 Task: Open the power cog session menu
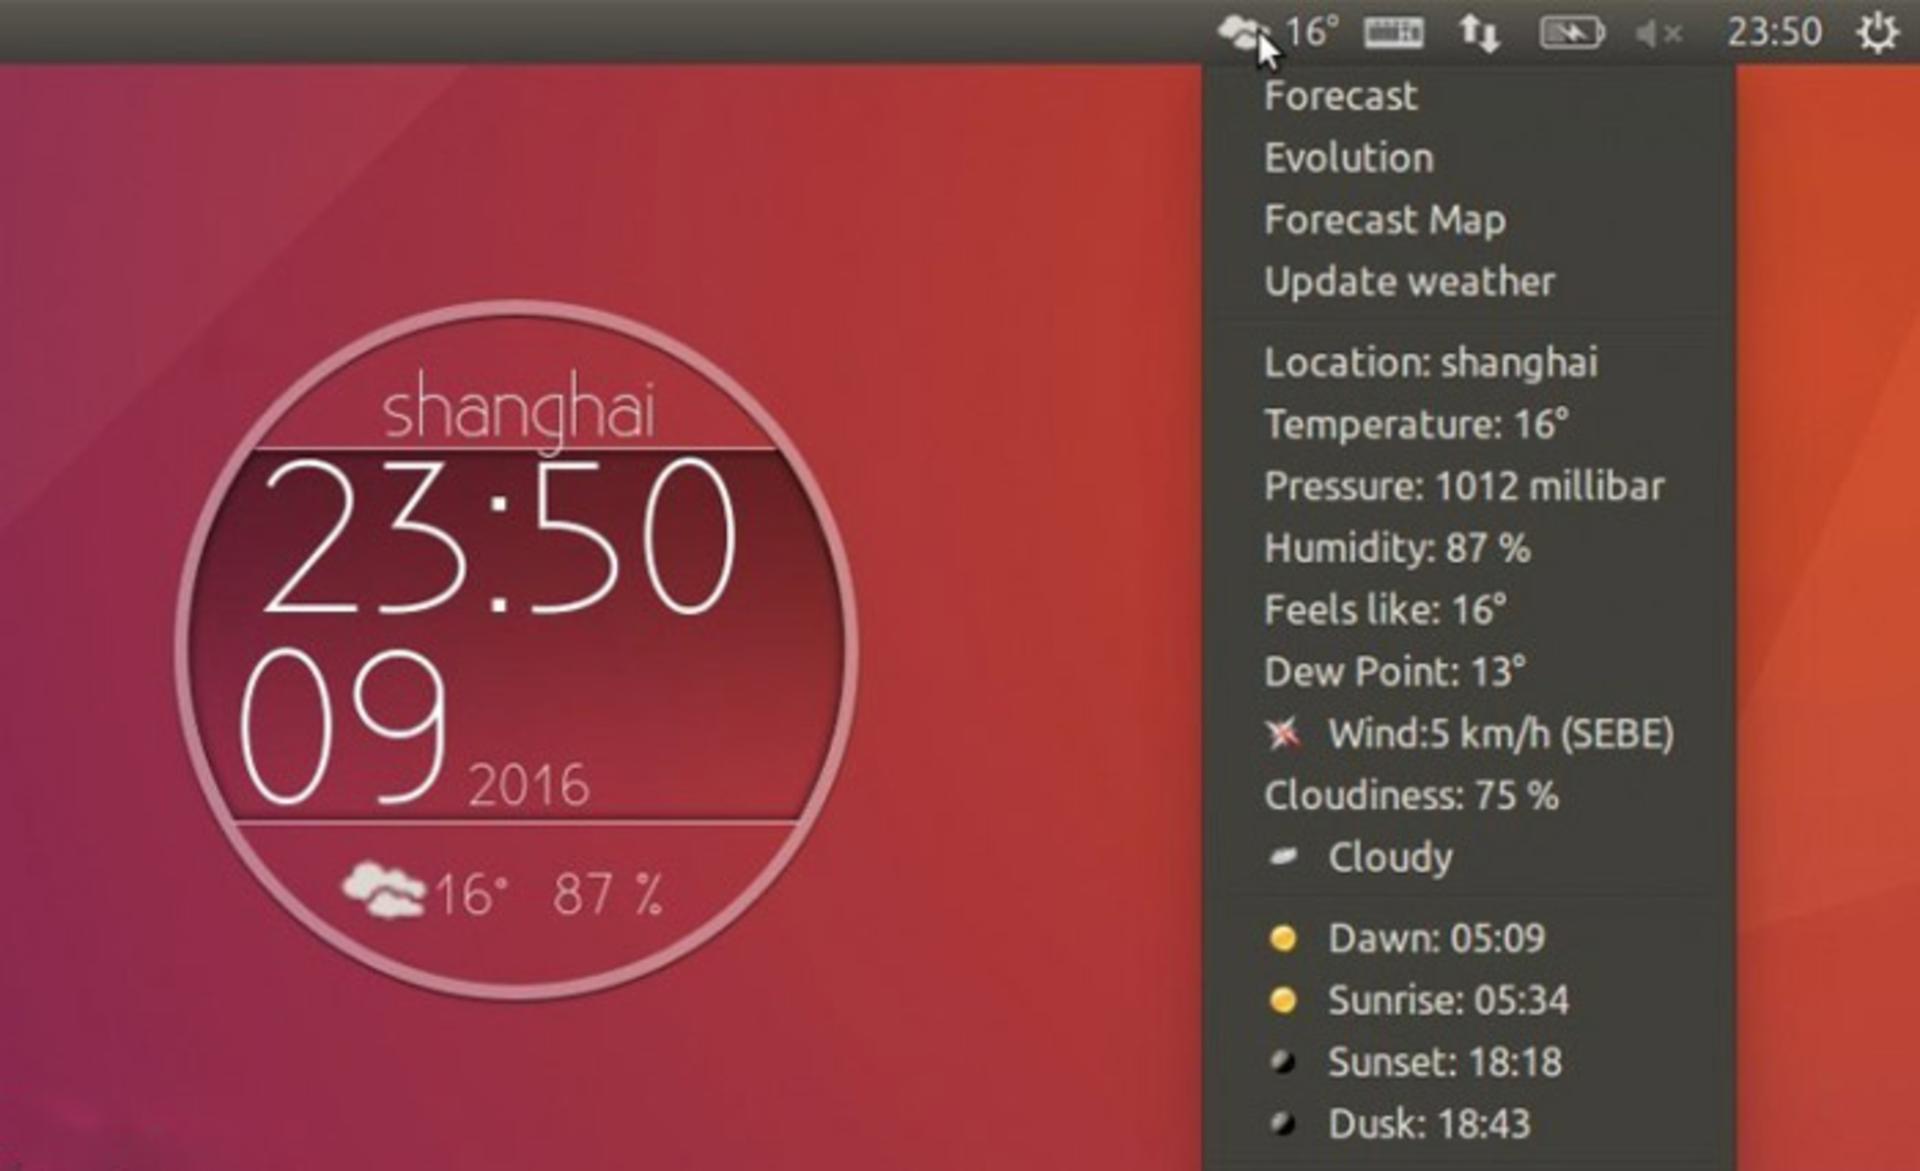[x=1877, y=32]
